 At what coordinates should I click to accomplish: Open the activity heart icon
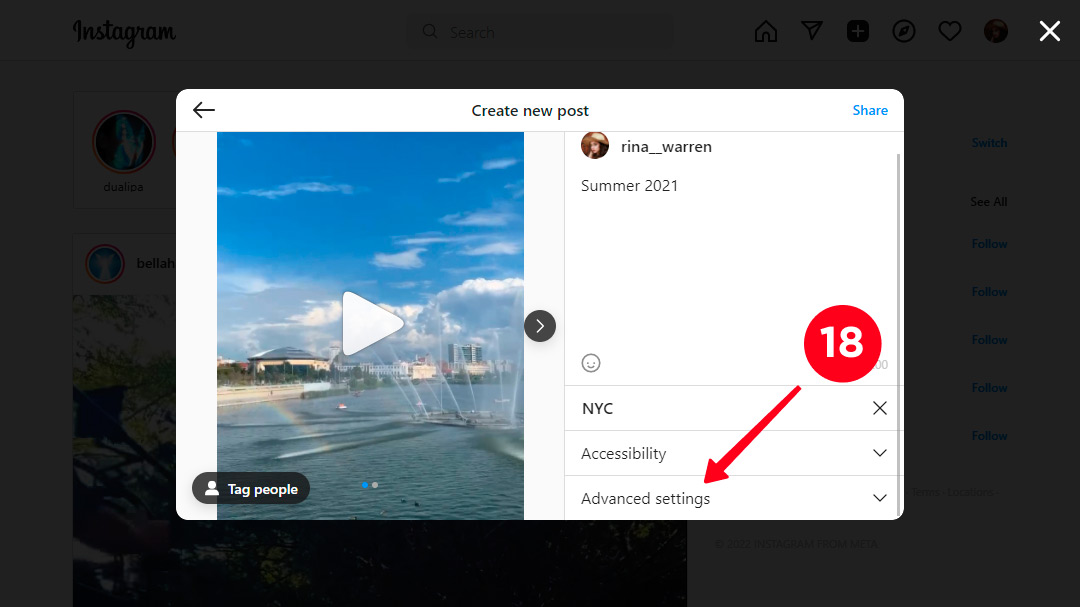[x=950, y=31]
